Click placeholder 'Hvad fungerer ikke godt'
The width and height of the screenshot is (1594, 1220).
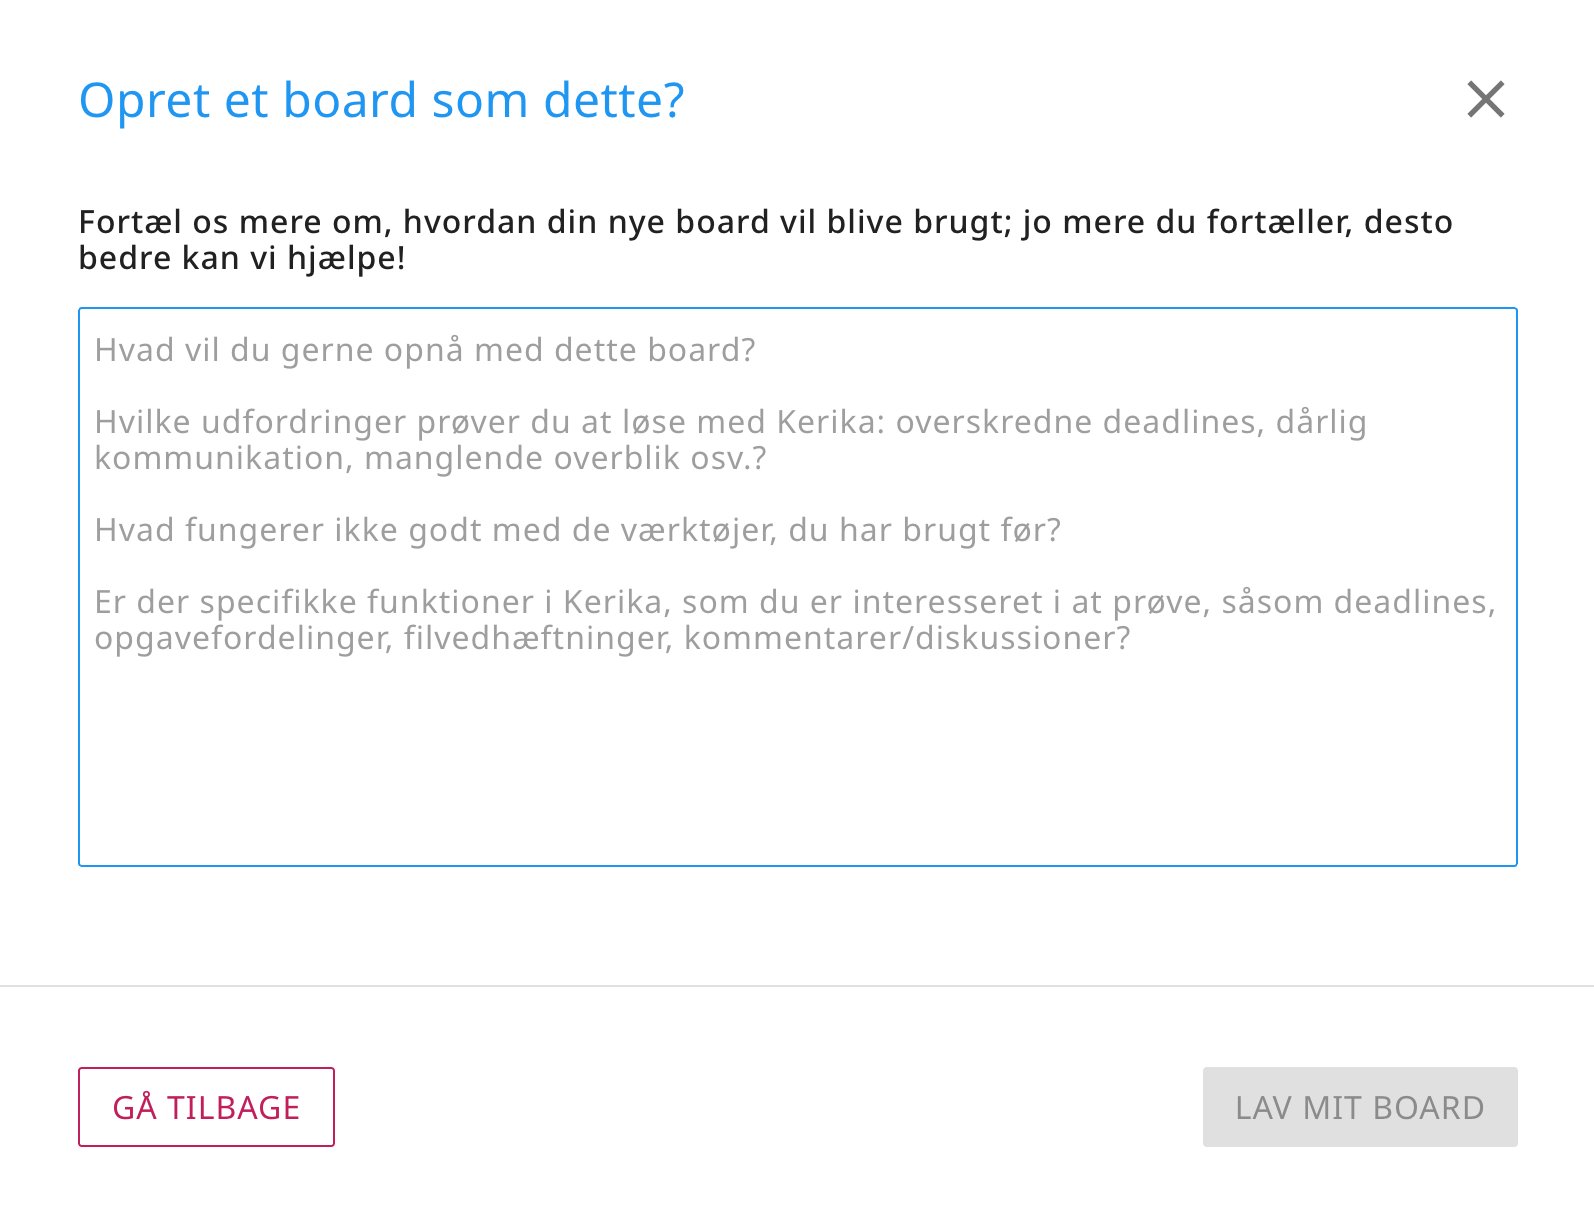coord(400,530)
